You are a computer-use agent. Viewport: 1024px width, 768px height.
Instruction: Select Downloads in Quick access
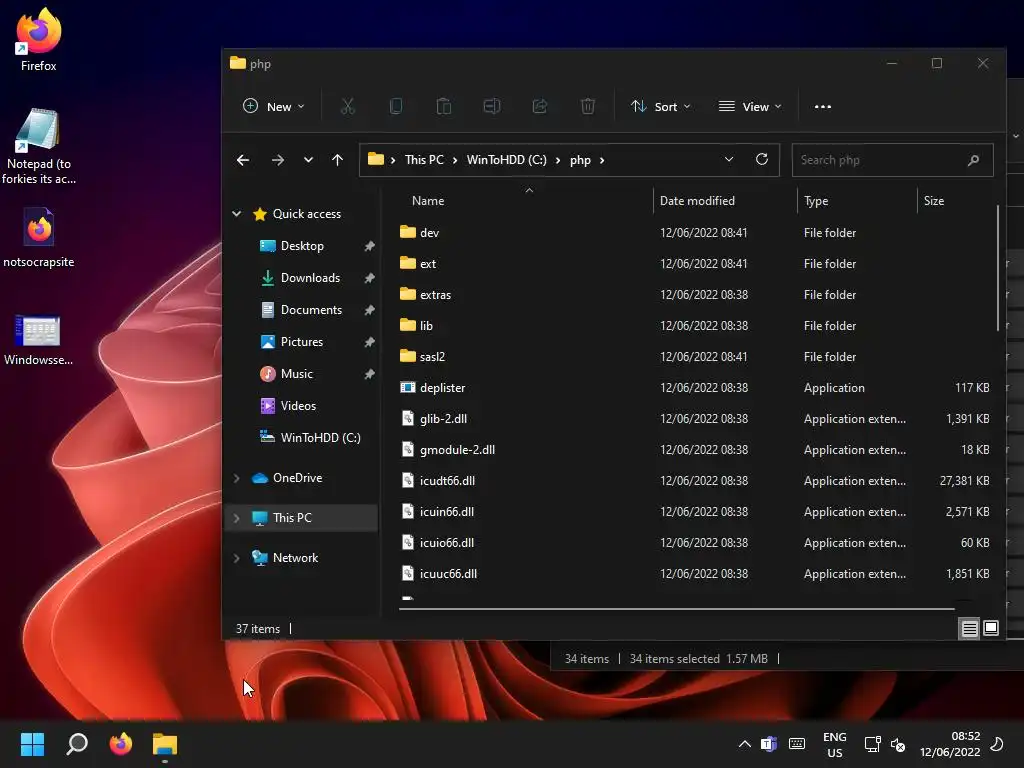click(x=310, y=278)
